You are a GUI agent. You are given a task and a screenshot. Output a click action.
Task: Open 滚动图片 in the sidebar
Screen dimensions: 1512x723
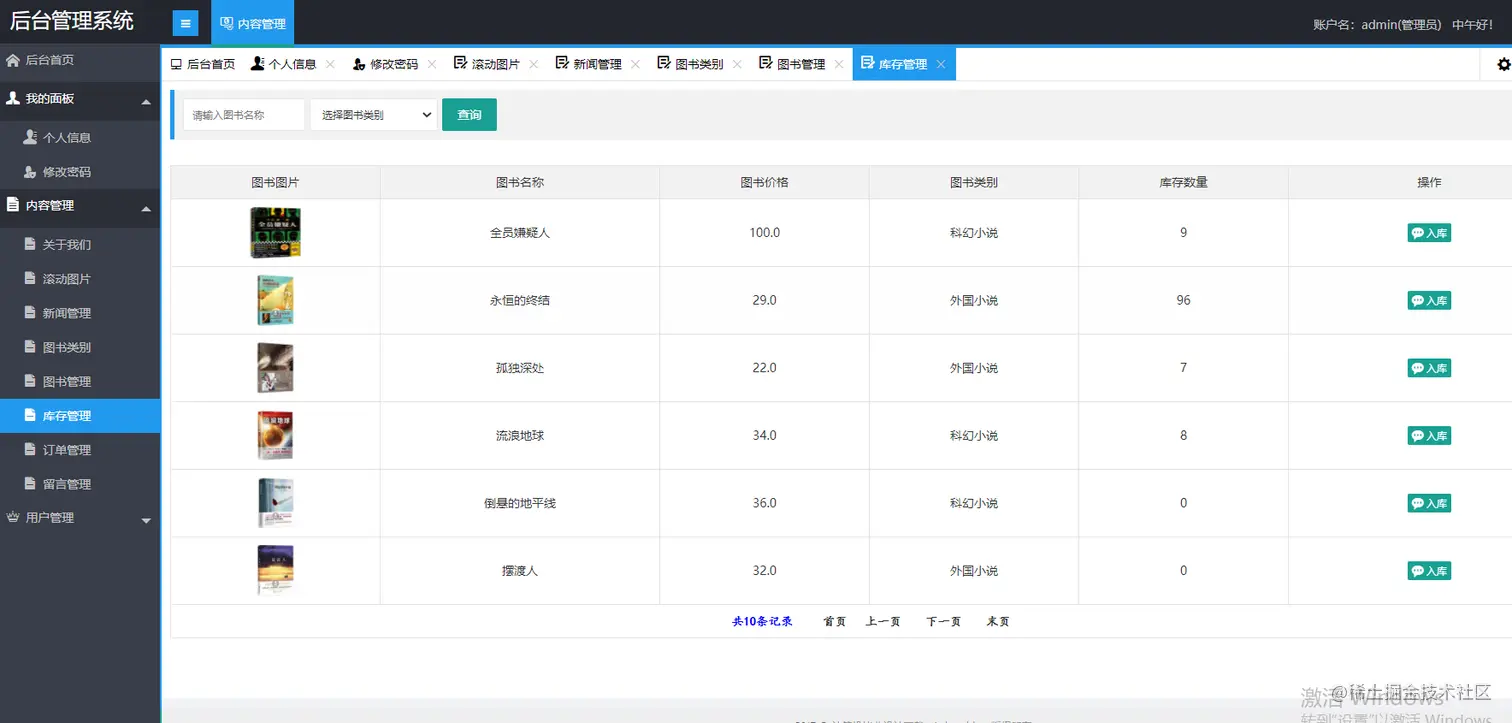click(x=80, y=279)
